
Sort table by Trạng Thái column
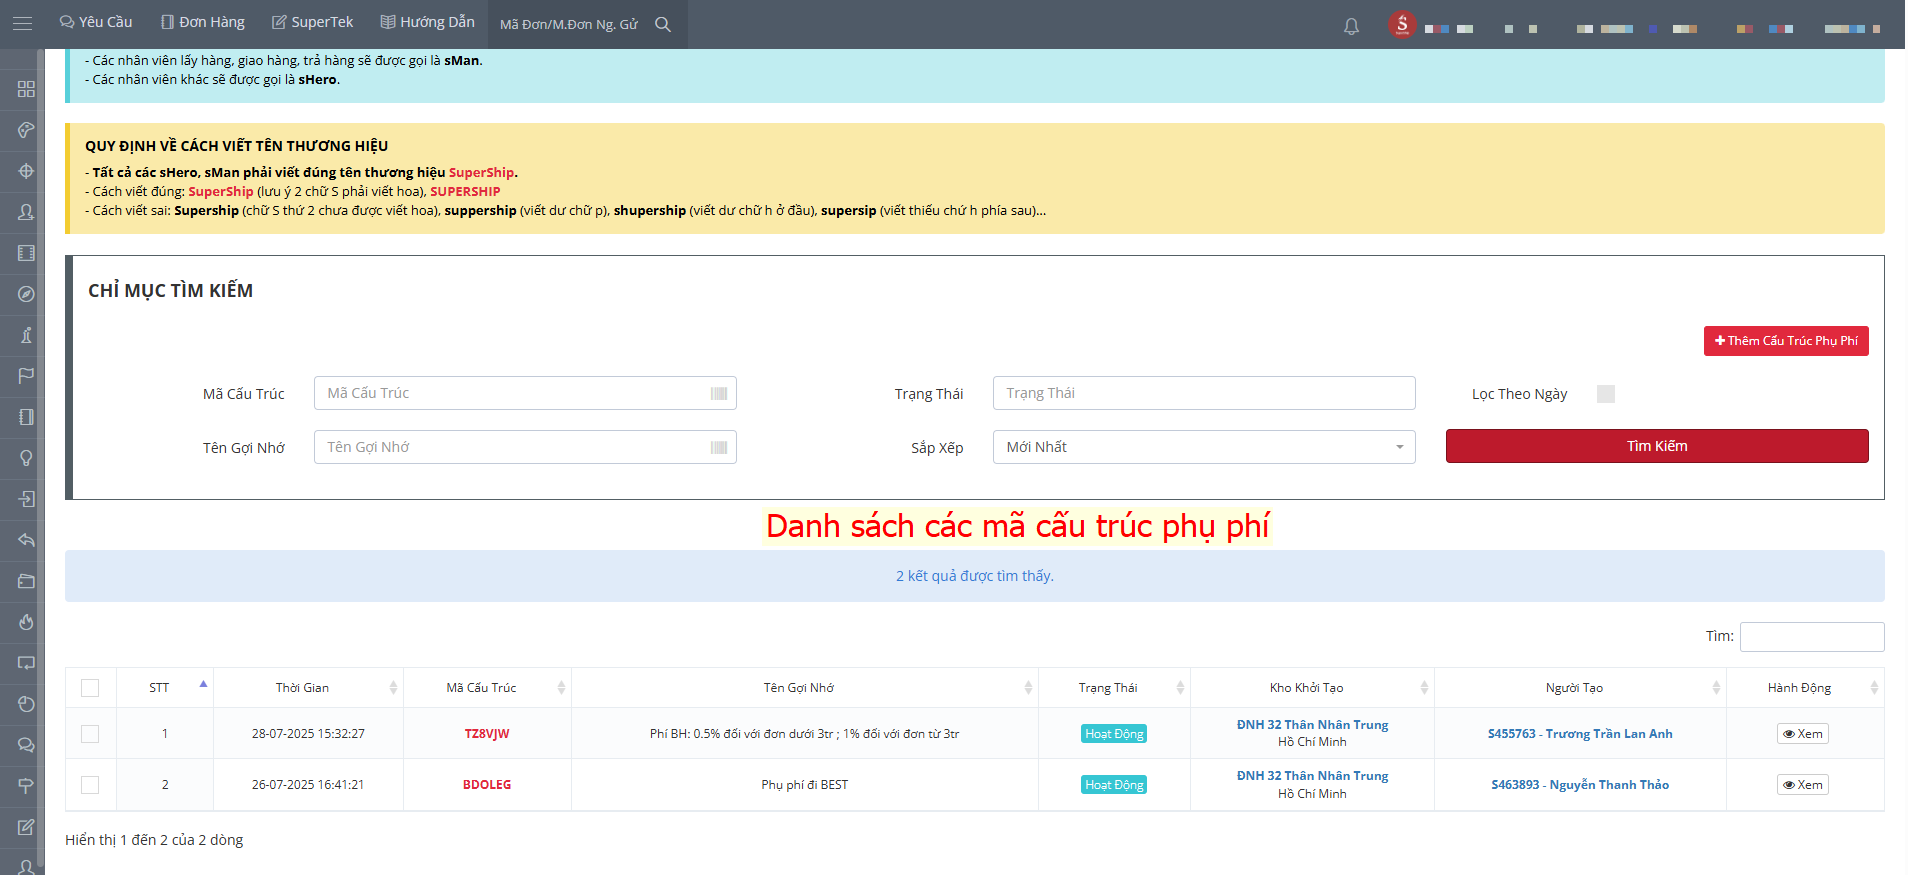(1114, 688)
